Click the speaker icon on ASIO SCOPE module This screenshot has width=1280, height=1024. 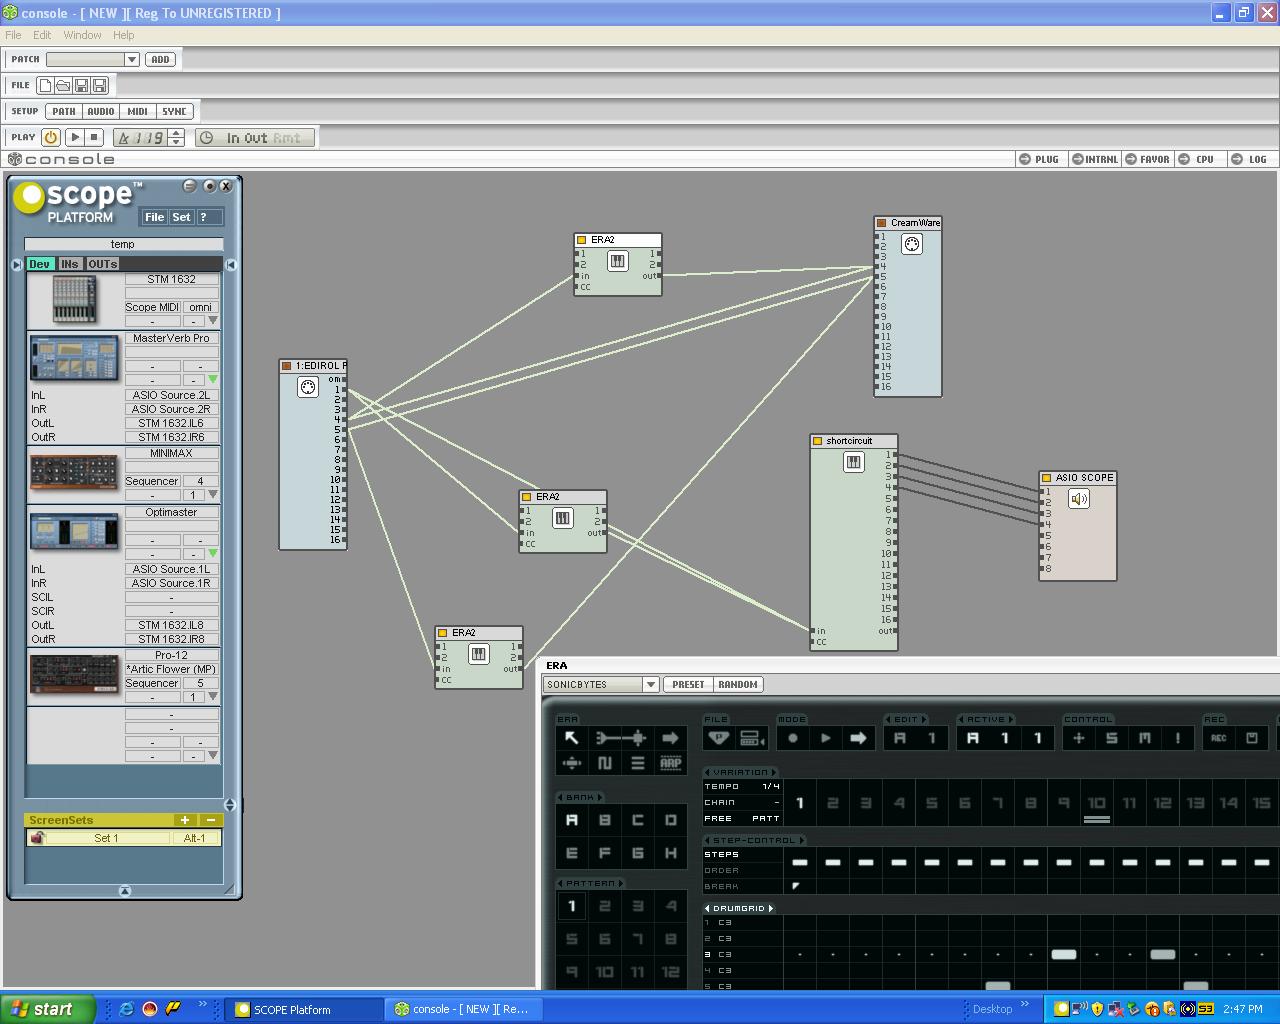point(1079,499)
